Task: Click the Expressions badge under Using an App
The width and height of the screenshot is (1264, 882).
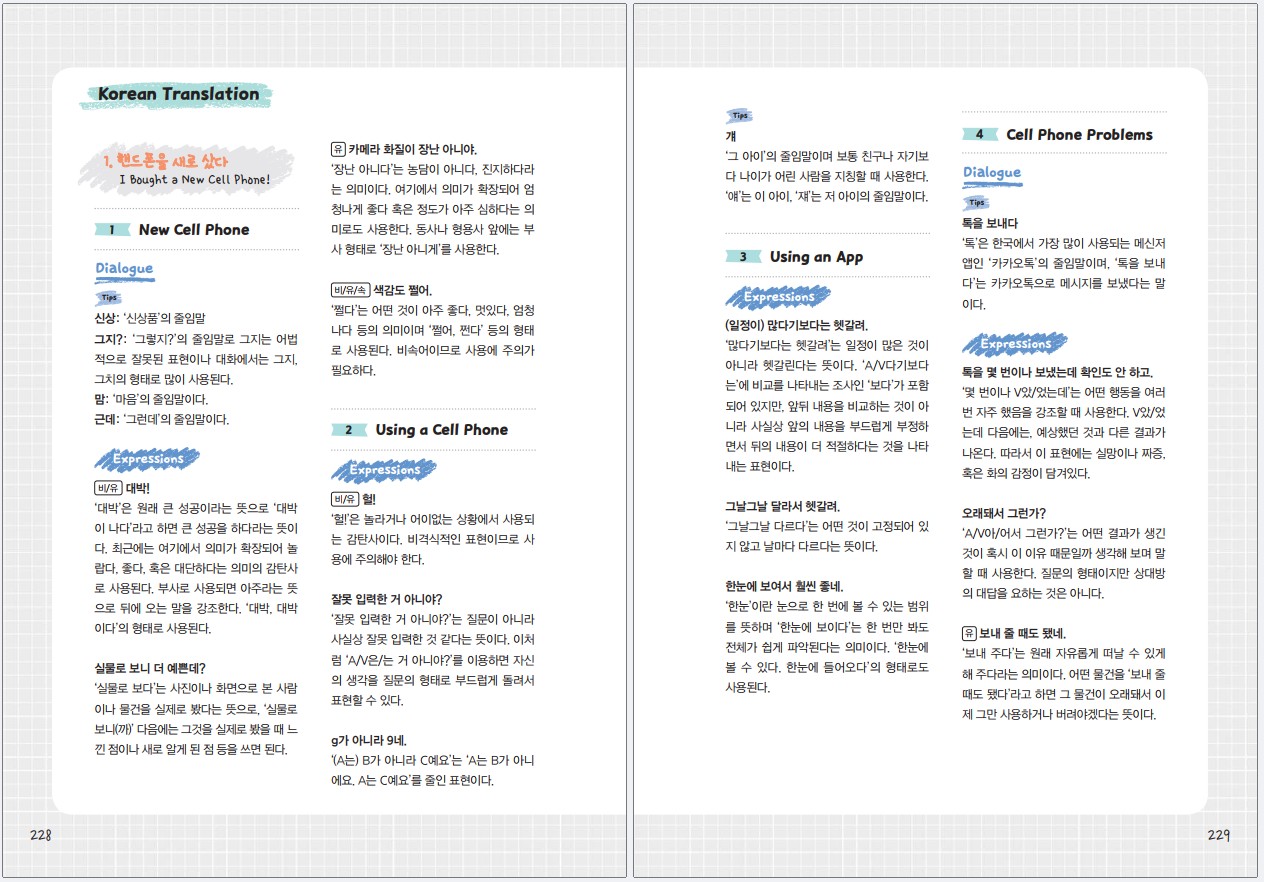Action: coord(778,297)
